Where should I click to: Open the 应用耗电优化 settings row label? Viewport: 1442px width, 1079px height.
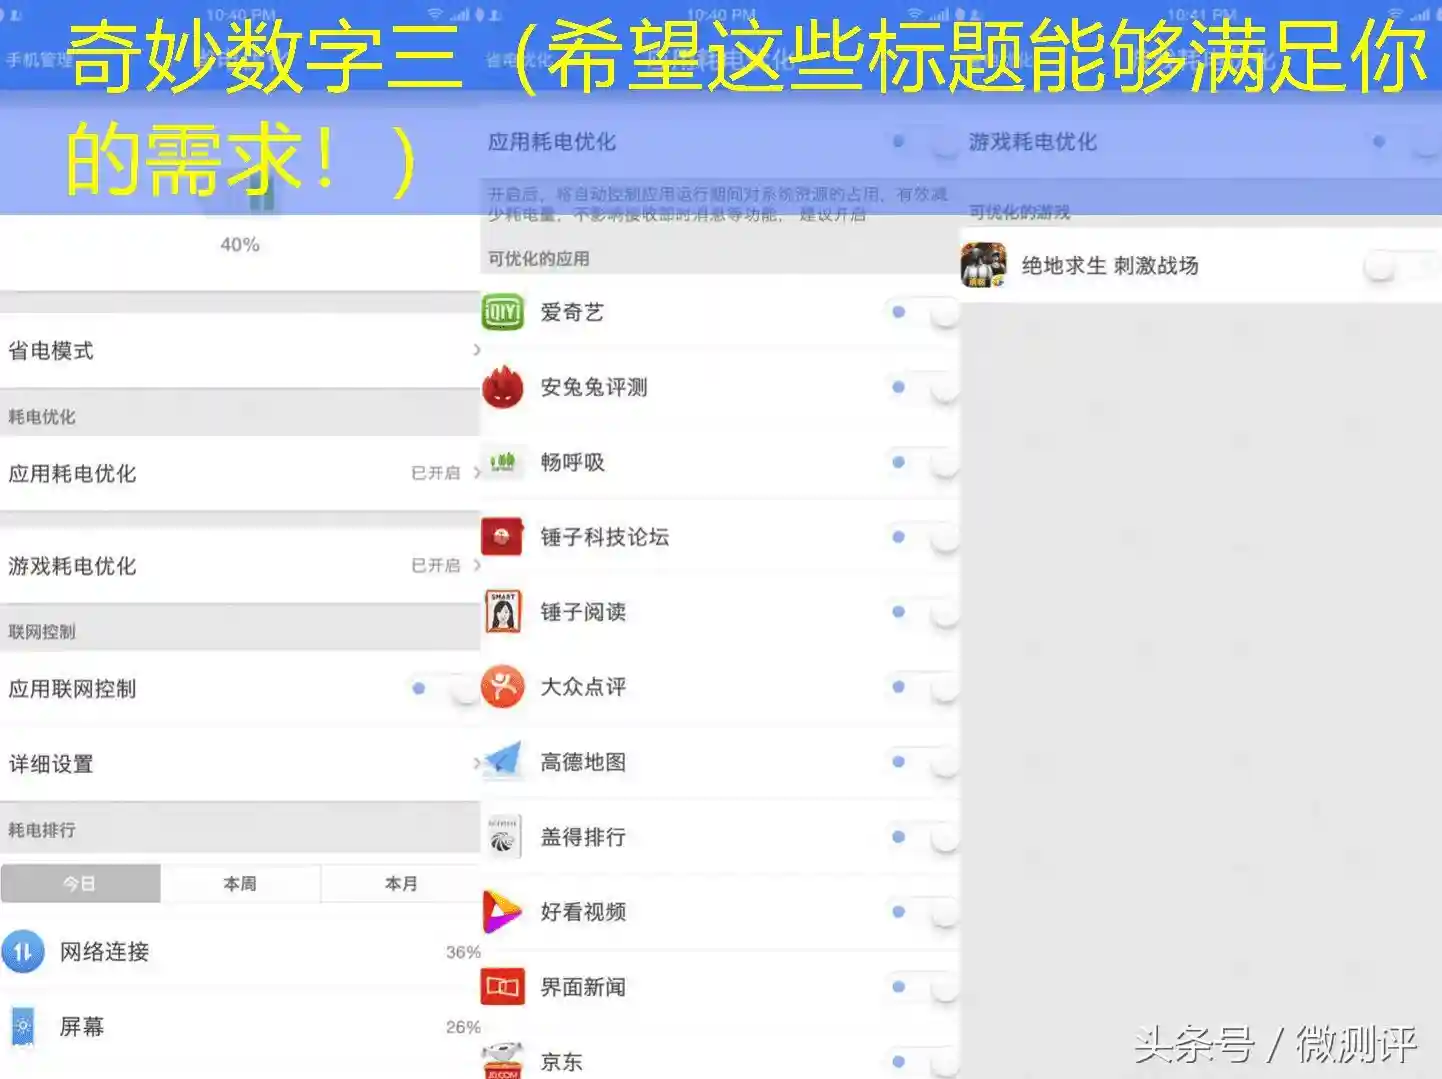(x=72, y=474)
